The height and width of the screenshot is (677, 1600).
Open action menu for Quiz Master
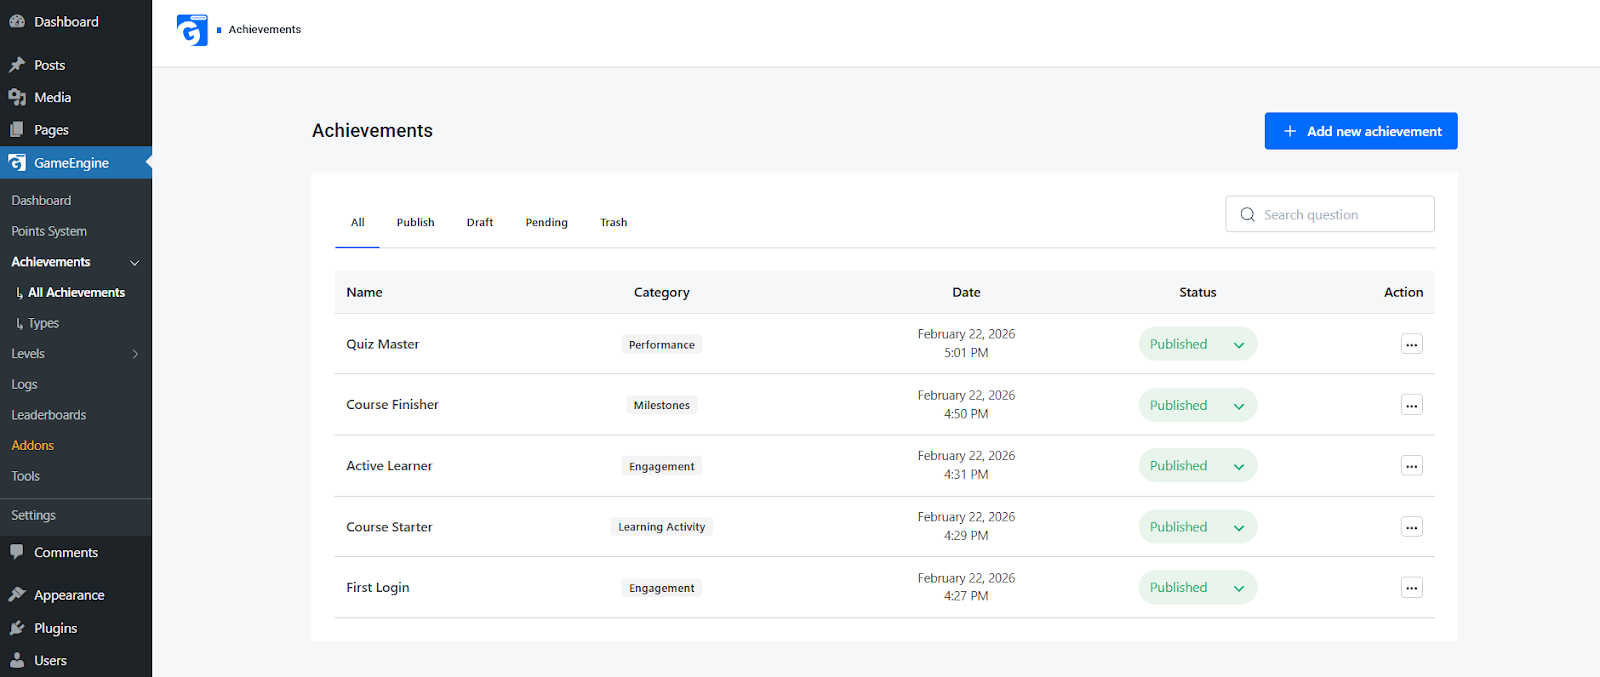click(x=1411, y=344)
